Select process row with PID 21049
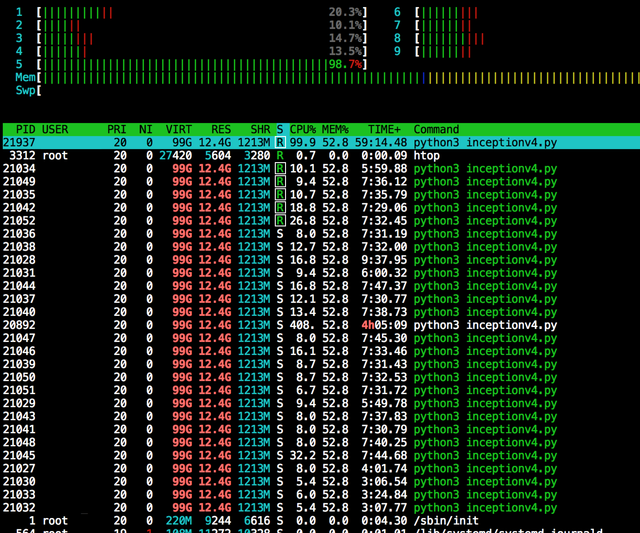The width and height of the screenshot is (640, 533). pos(320,182)
